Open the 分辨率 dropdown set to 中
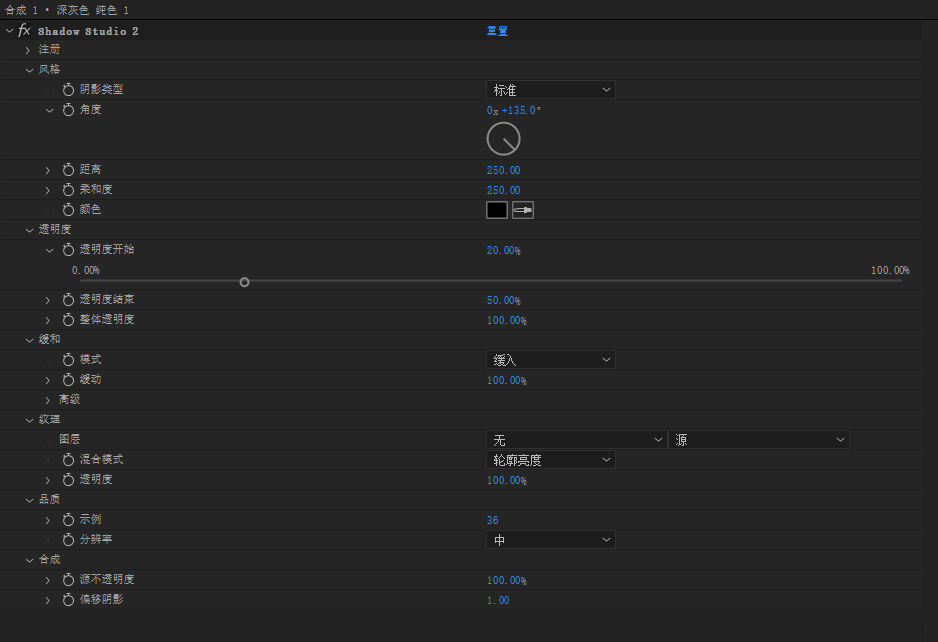Image resolution: width=938 pixels, height=642 pixels. click(x=550, y=540)
